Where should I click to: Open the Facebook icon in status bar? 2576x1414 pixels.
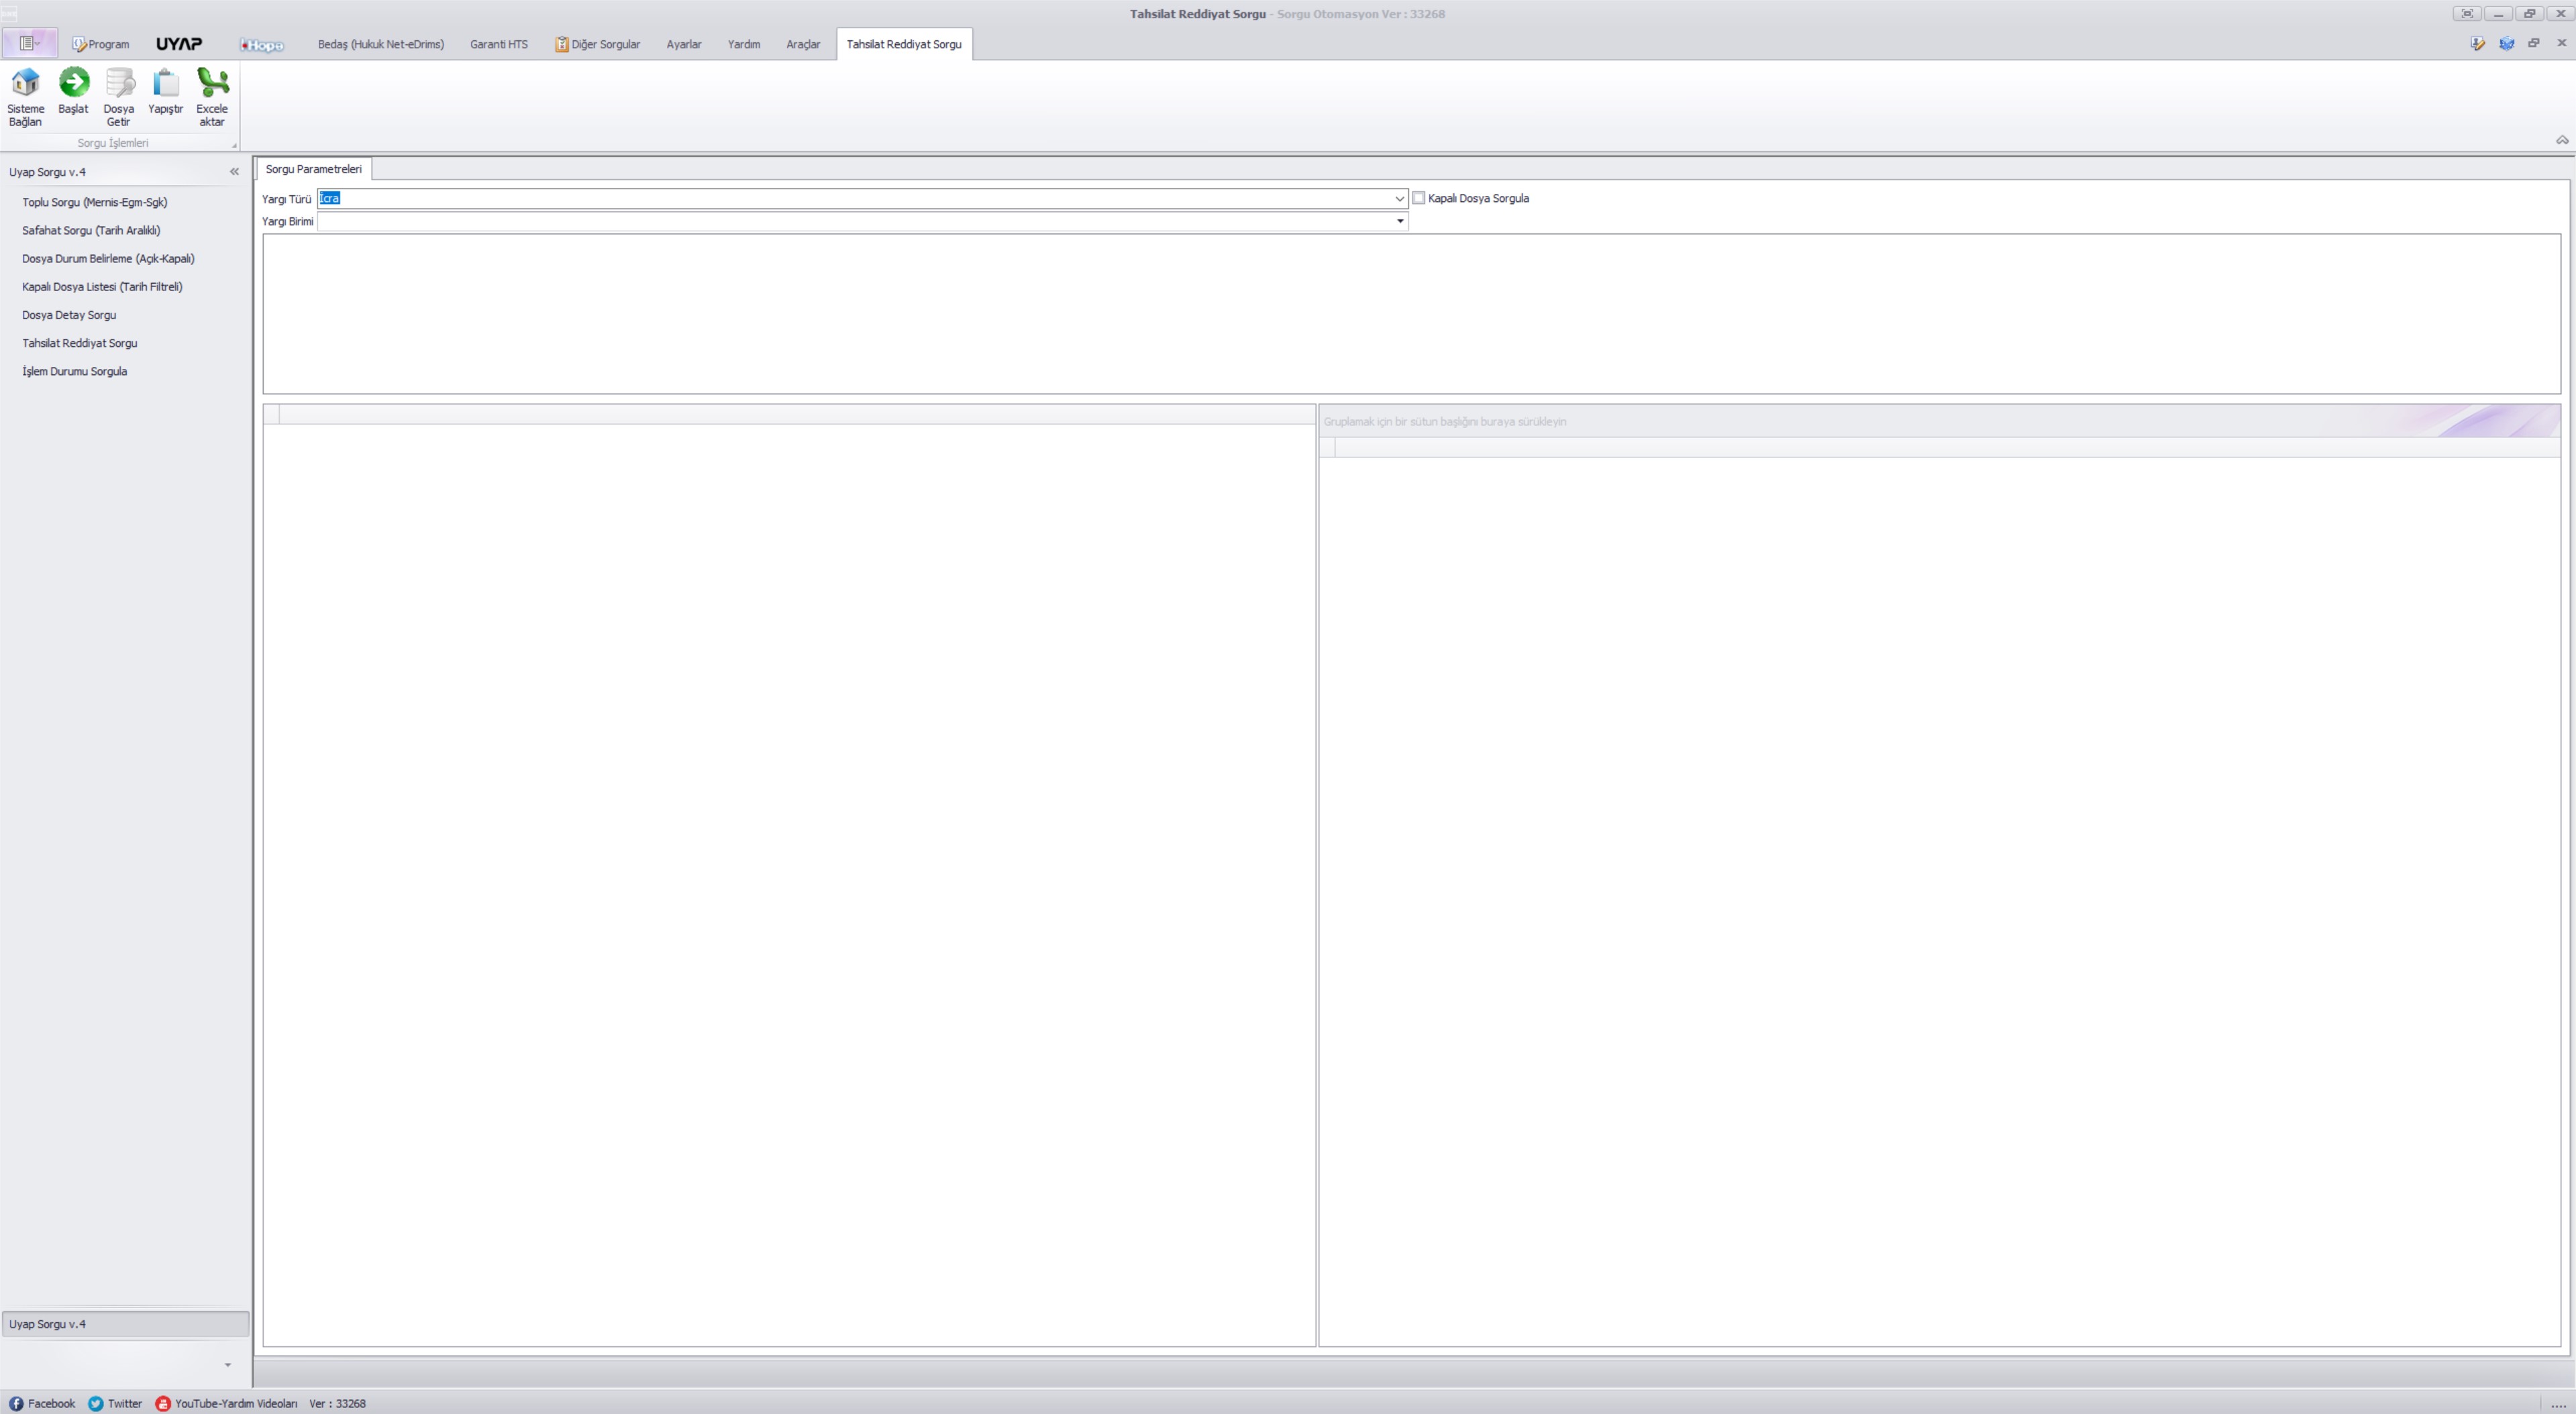(x=16, y=1403)
